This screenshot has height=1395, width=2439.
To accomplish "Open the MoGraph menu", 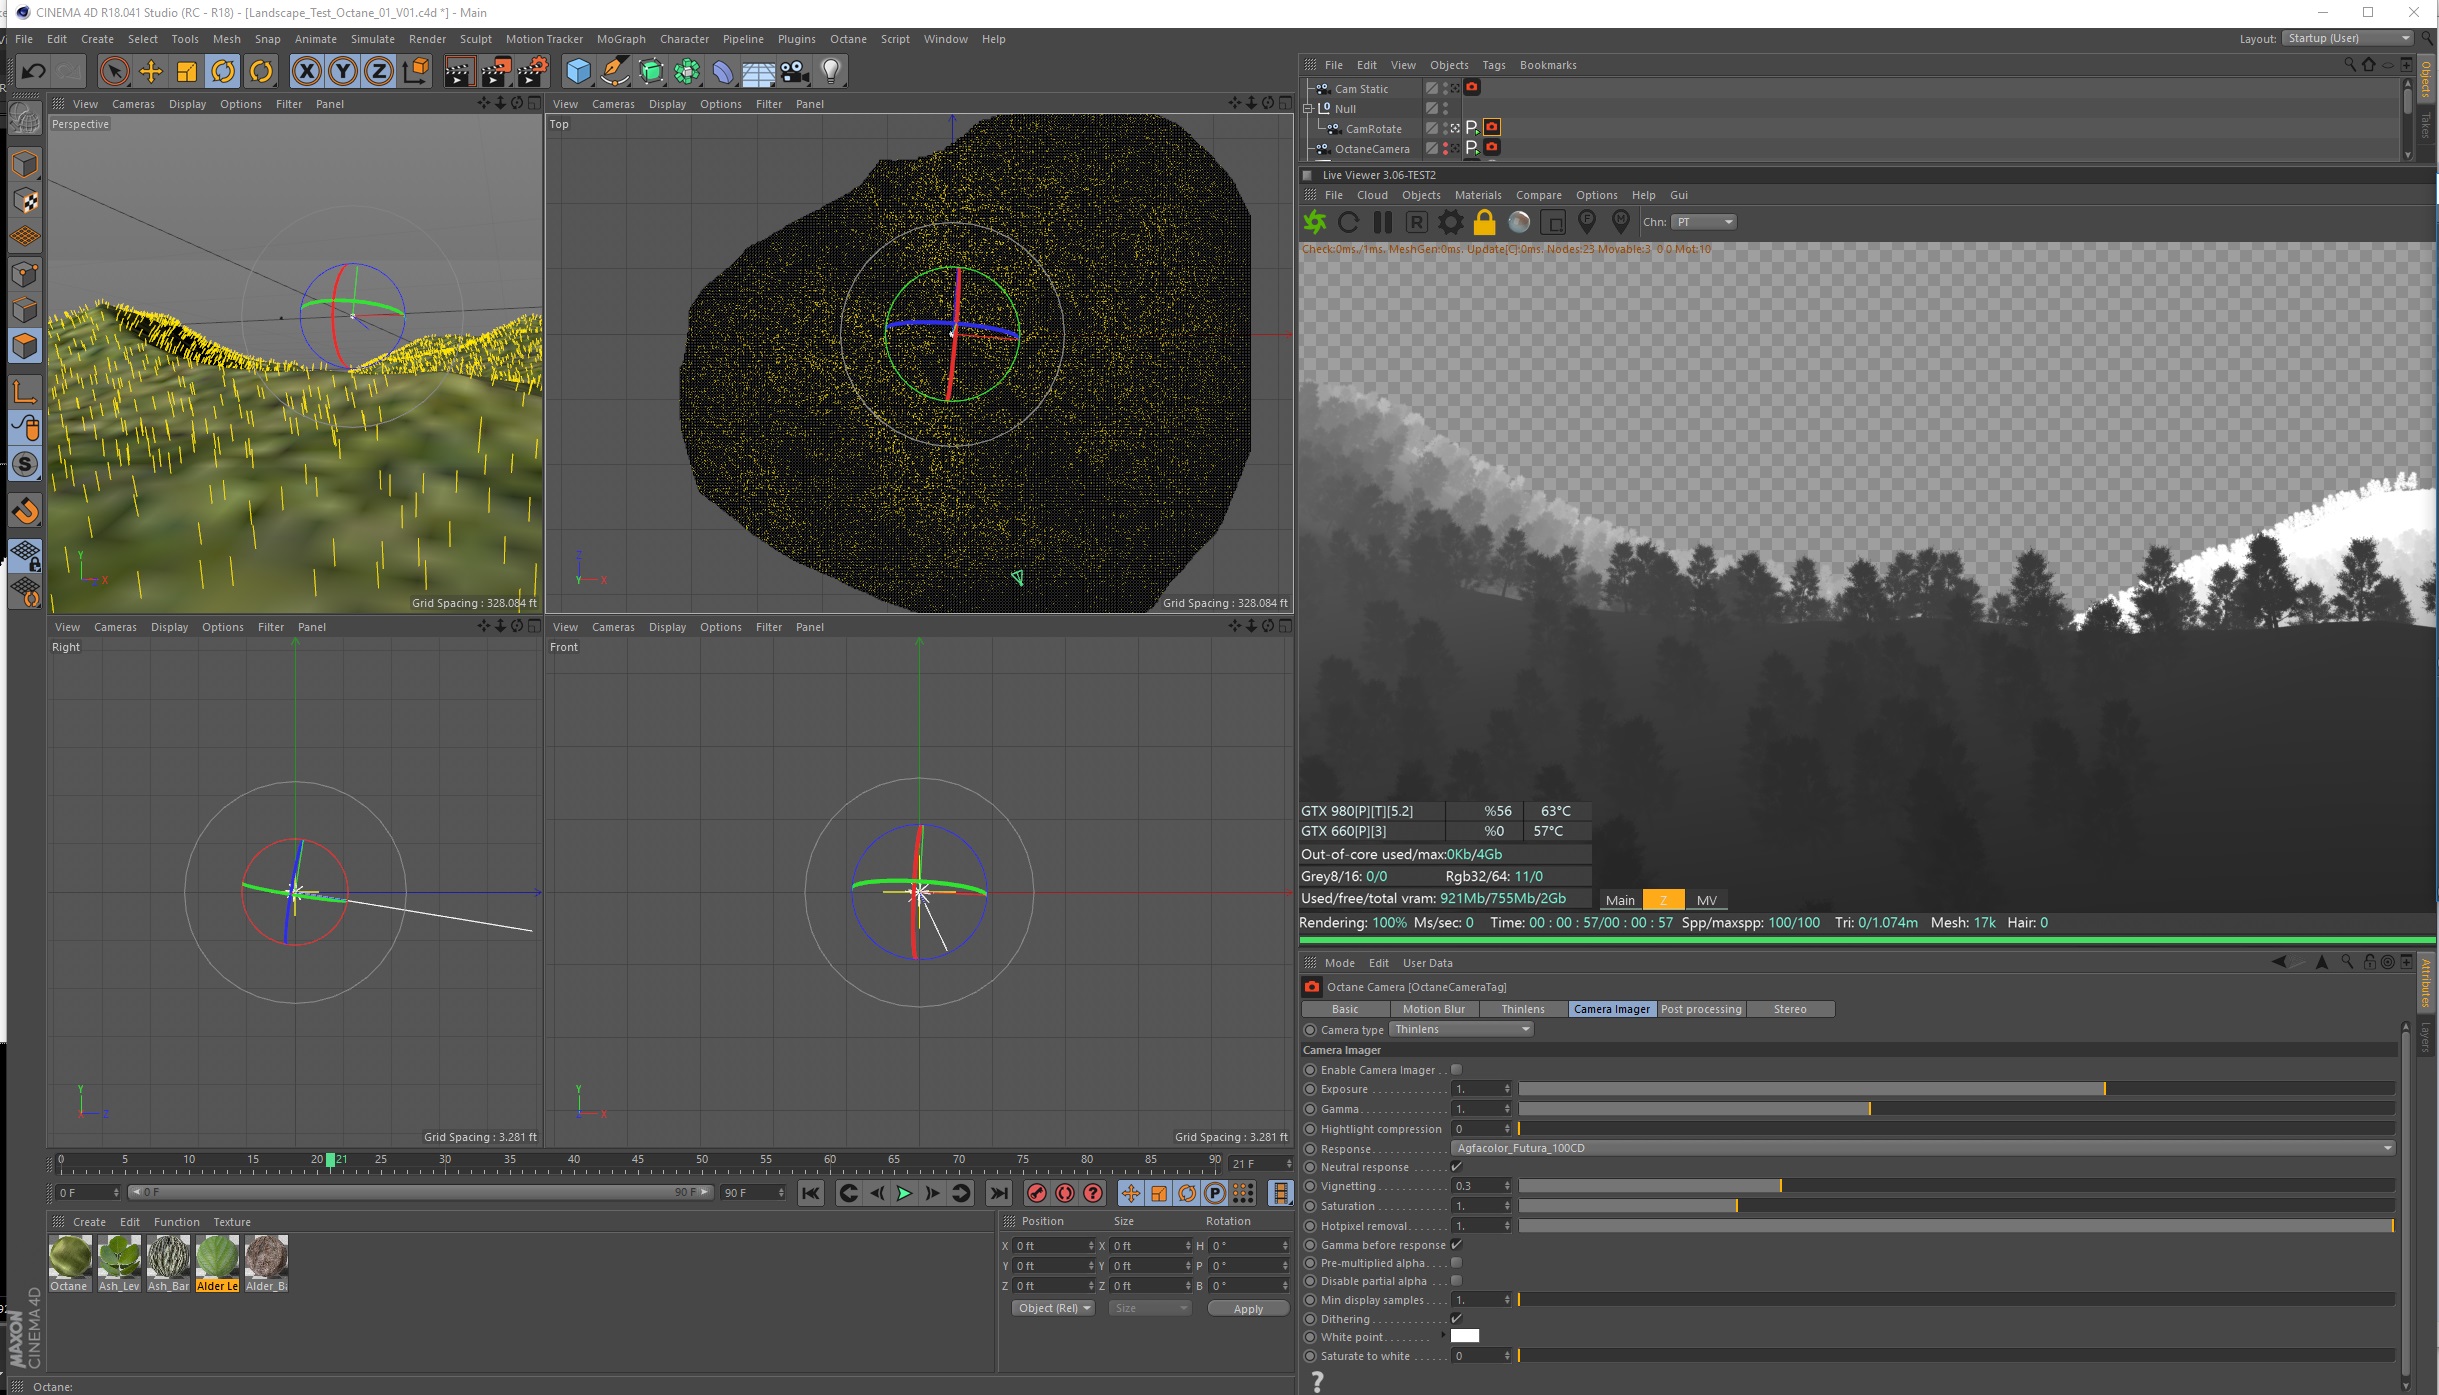I will click(621, 39).
